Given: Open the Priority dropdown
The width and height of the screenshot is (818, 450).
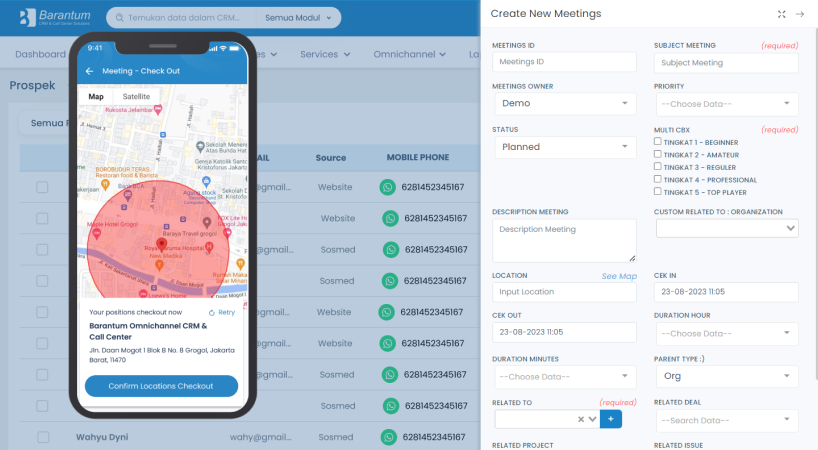Looking at the screenshot, I should 727,104.
